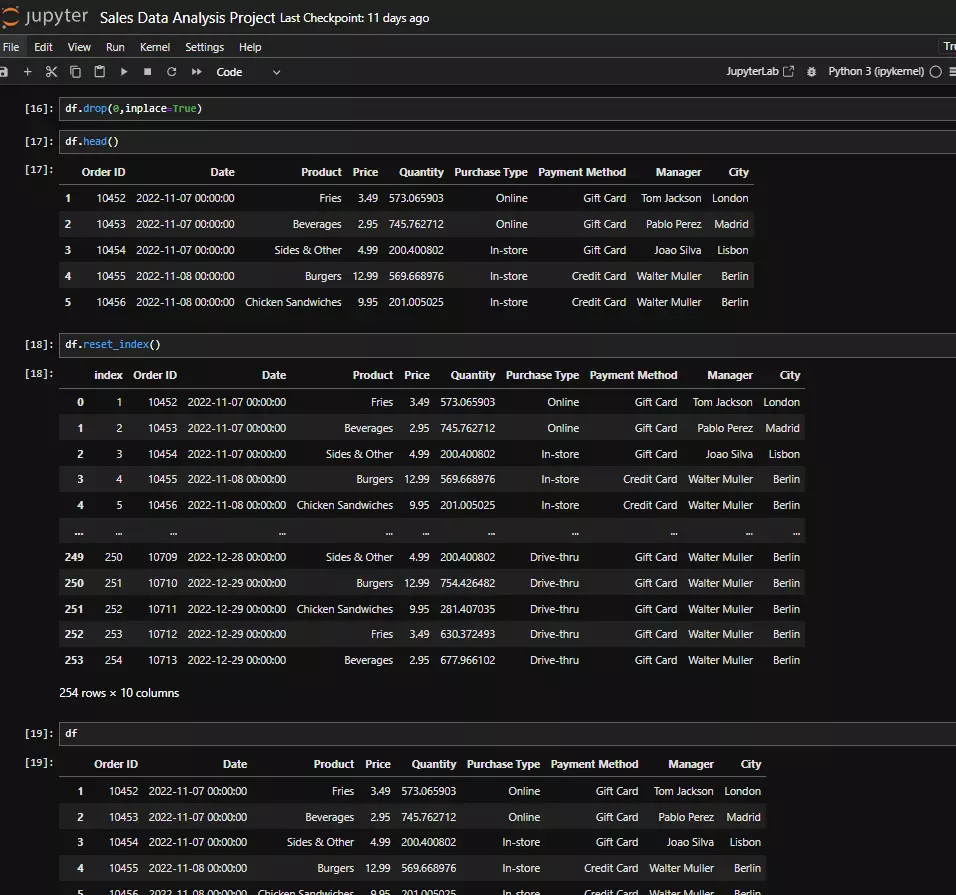Interrupt the kernel with stop icon
The width and height of the screenshot is (956, 895).
pyautogui.click(x=148, y=72)
